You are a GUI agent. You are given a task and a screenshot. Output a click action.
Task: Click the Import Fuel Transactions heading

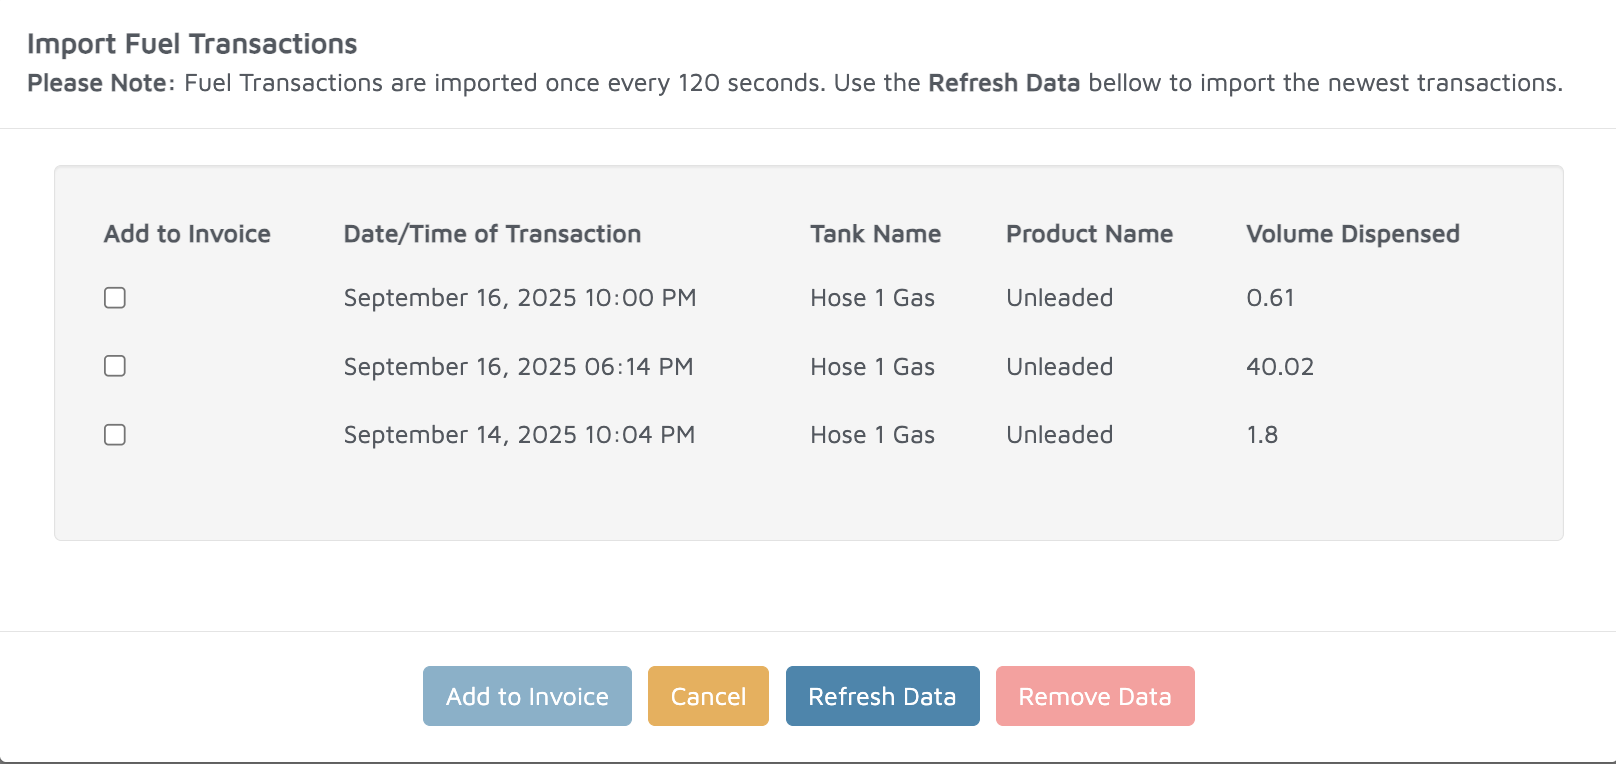192,44
